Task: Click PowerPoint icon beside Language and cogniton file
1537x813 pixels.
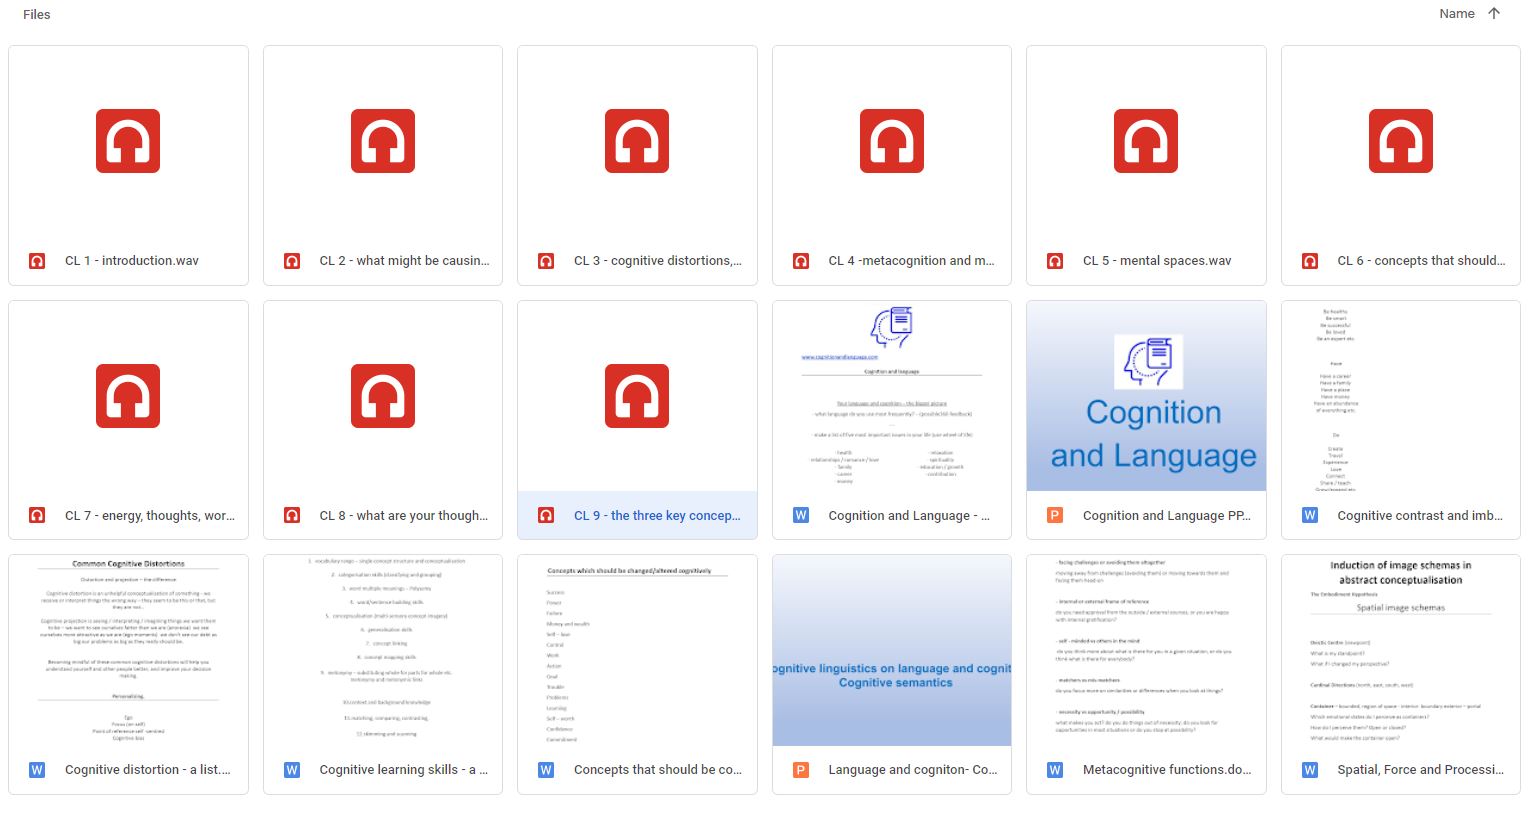Action: coord(801,770)
